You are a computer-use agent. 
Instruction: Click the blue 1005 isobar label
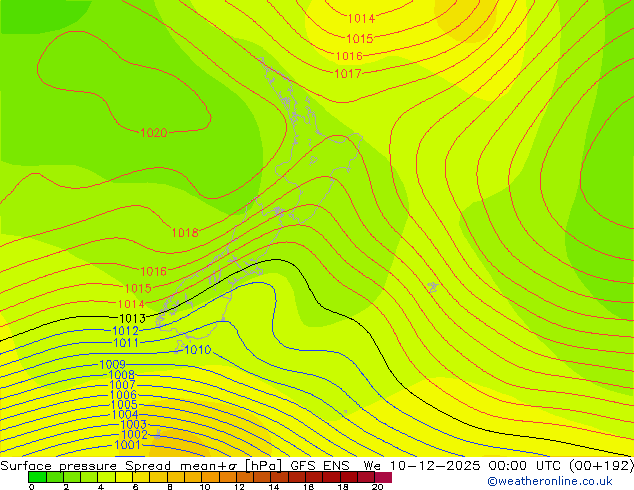(x=124, y=405)
